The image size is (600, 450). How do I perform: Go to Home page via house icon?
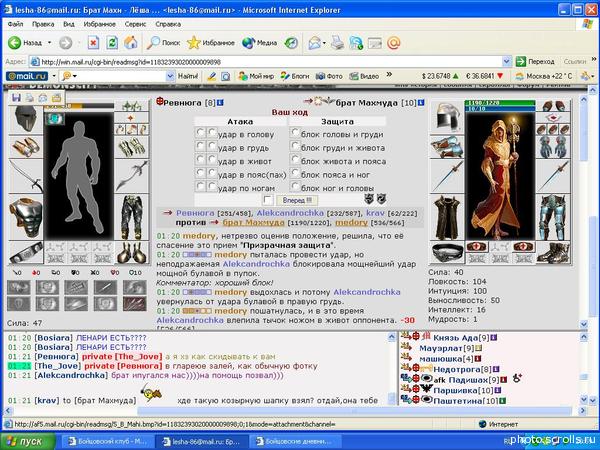(x=130, y=42)
